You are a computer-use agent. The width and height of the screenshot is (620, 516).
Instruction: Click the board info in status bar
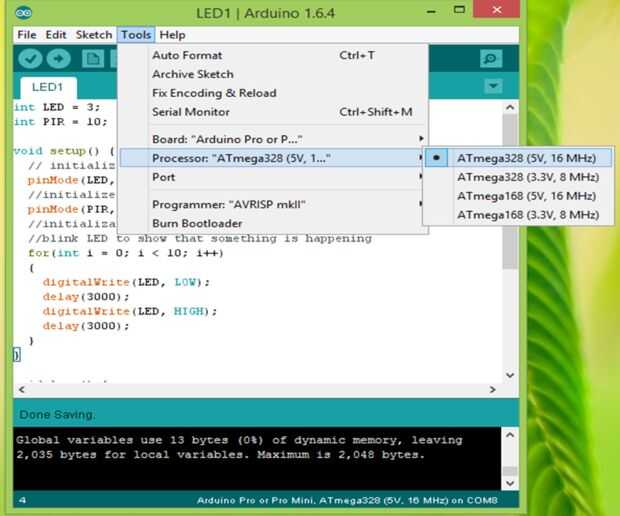347,501
